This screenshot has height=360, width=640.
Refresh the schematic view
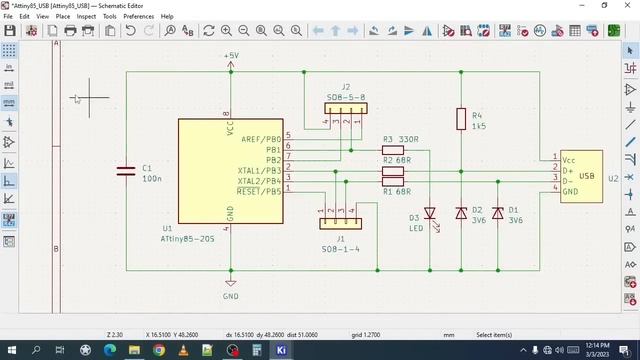[209, 31]
